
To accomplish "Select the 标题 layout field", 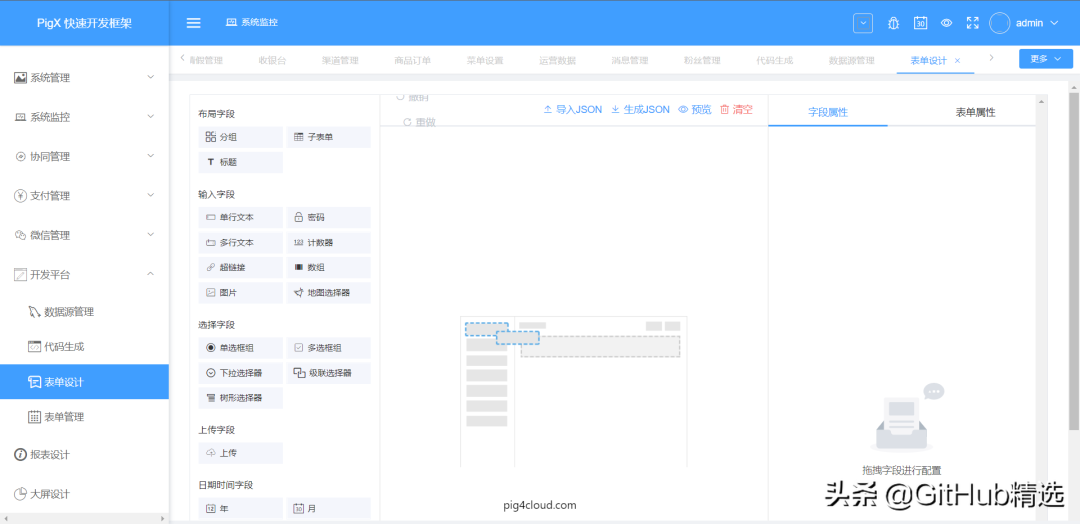I will pyautogui.click(x=240, y=163).
